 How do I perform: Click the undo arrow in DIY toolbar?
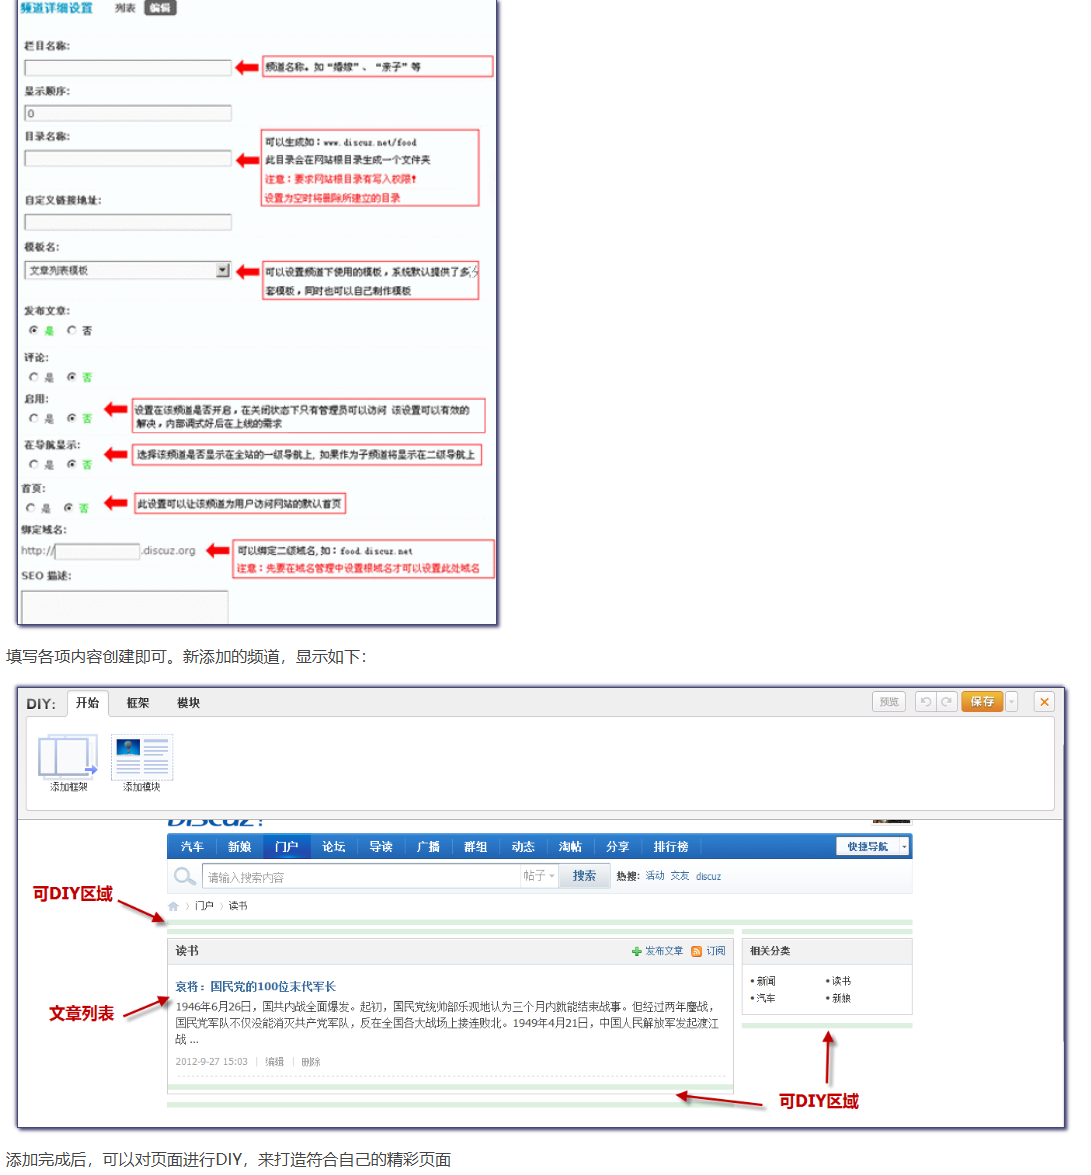[926, 702]
